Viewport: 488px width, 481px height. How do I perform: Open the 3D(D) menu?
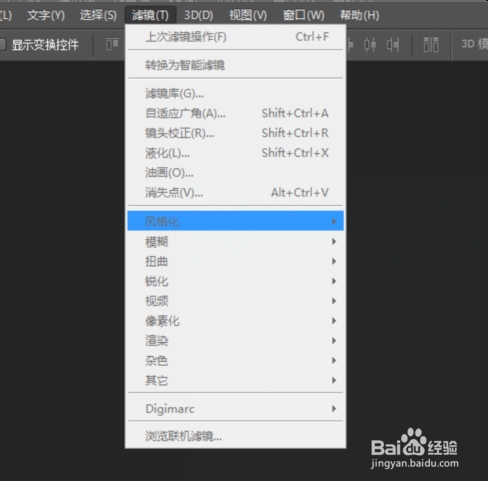tap(199, 15)
